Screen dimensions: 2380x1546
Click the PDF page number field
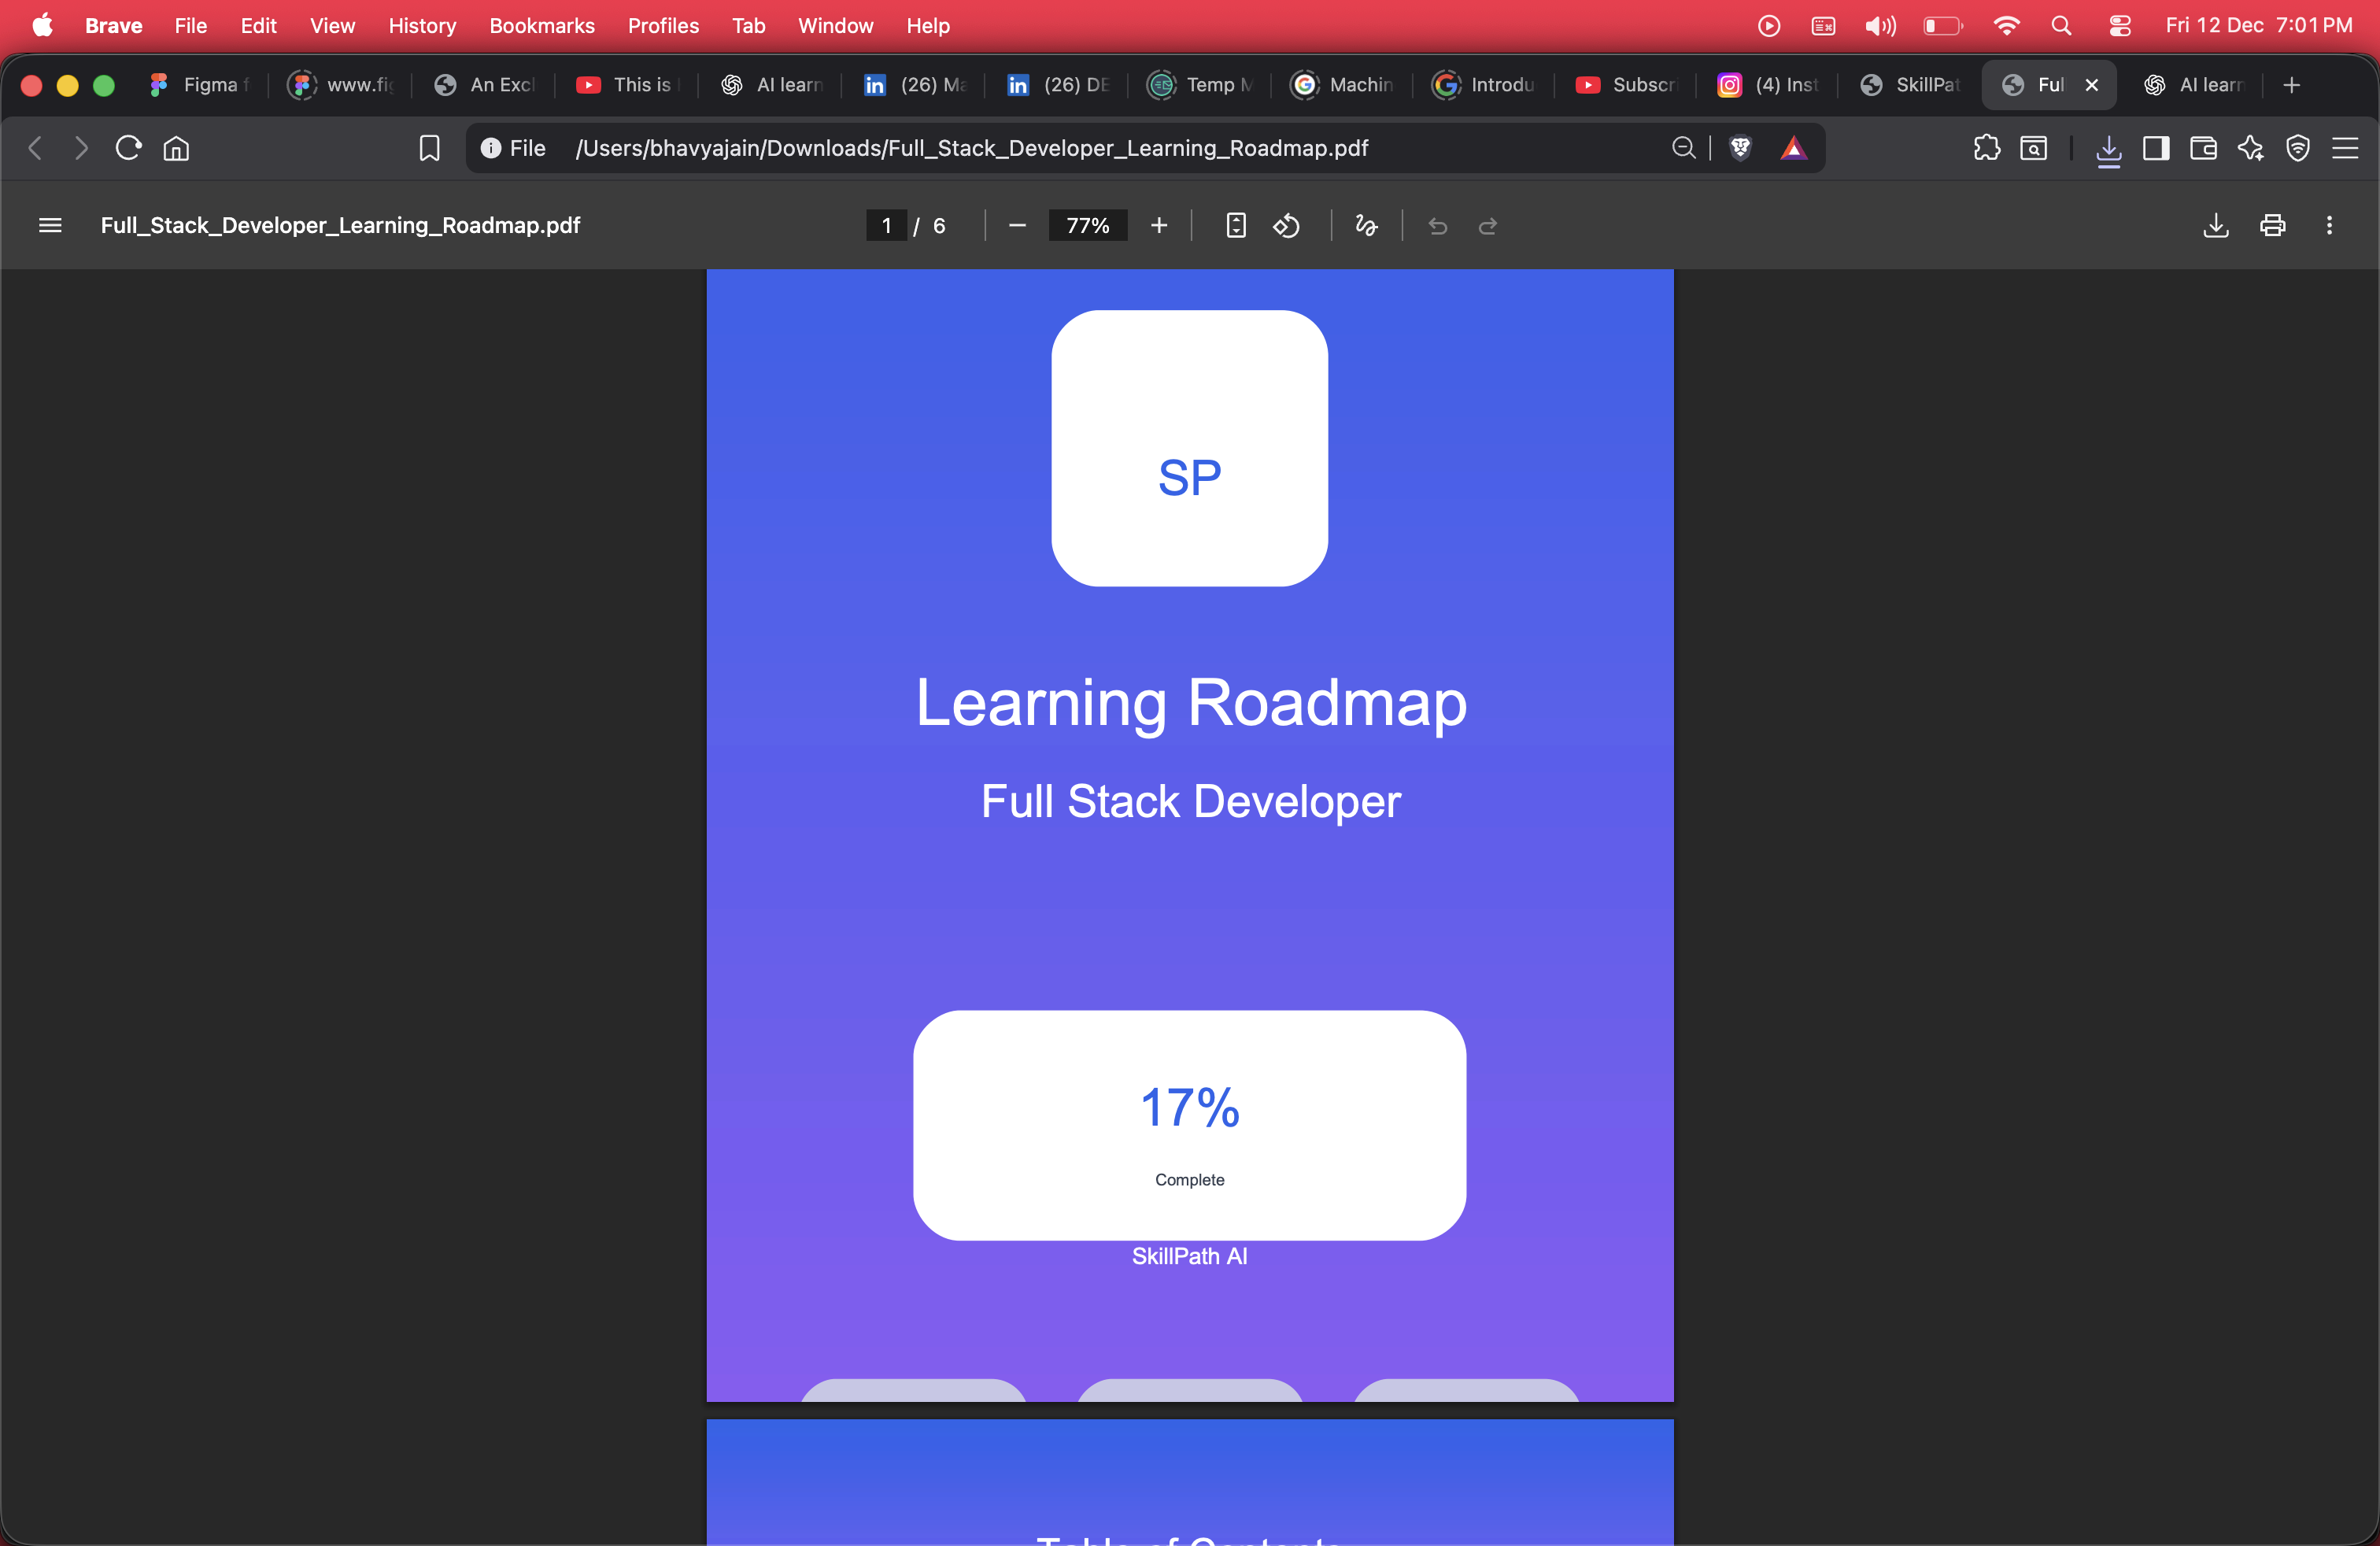click(886, 226)
